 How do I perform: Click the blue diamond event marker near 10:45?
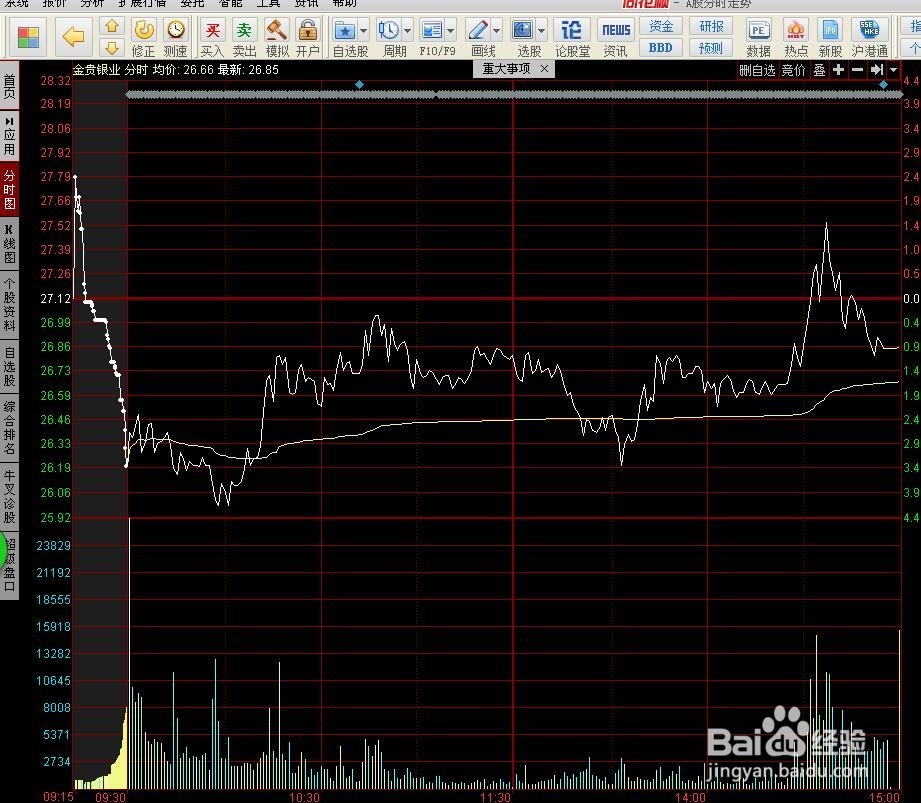(x=359, y=85)
